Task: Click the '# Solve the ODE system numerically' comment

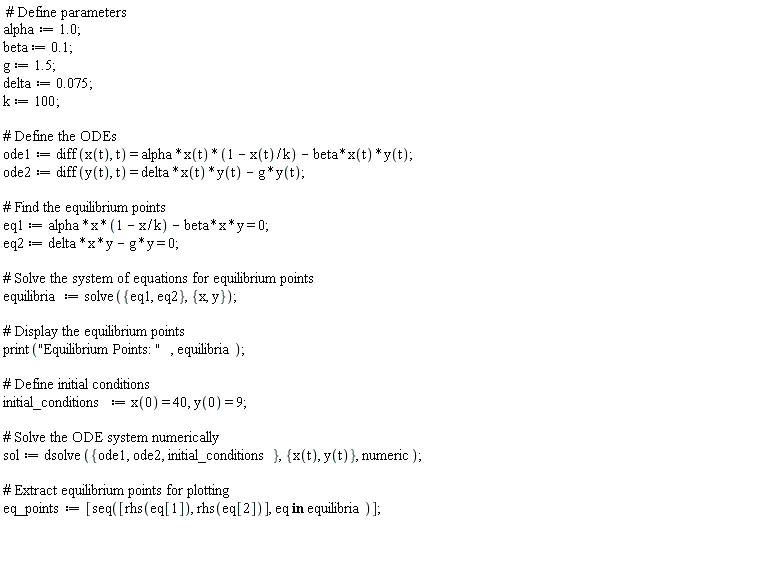Action: click(111, 438)
